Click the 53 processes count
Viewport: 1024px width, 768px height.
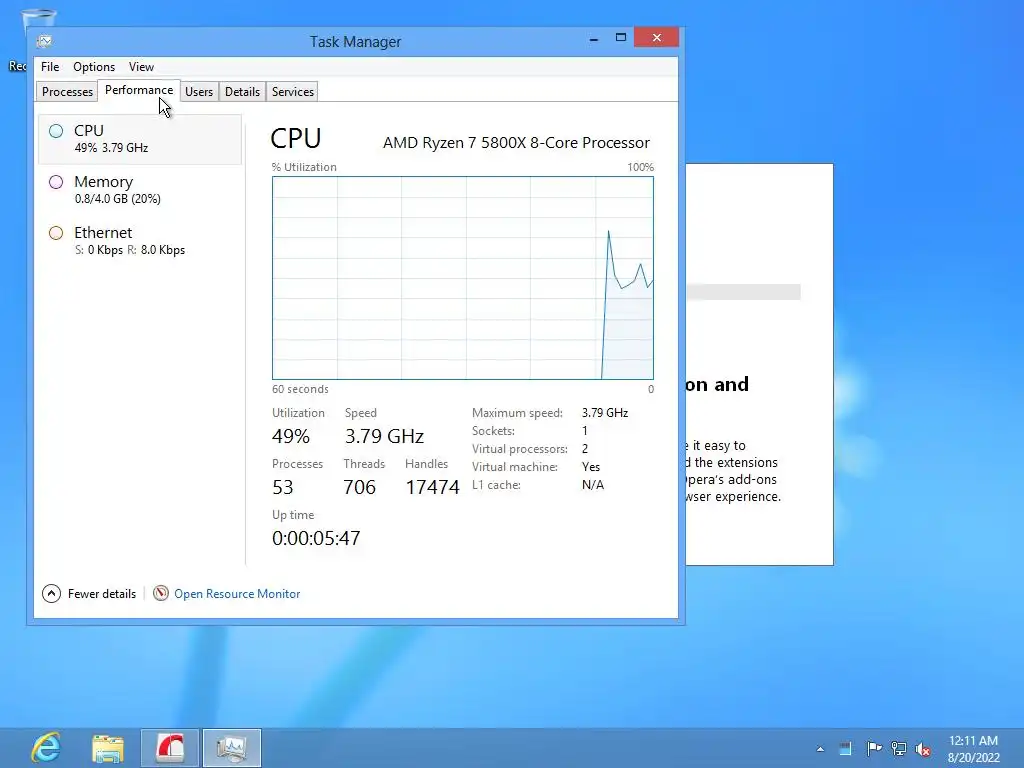tap(283, 487)
